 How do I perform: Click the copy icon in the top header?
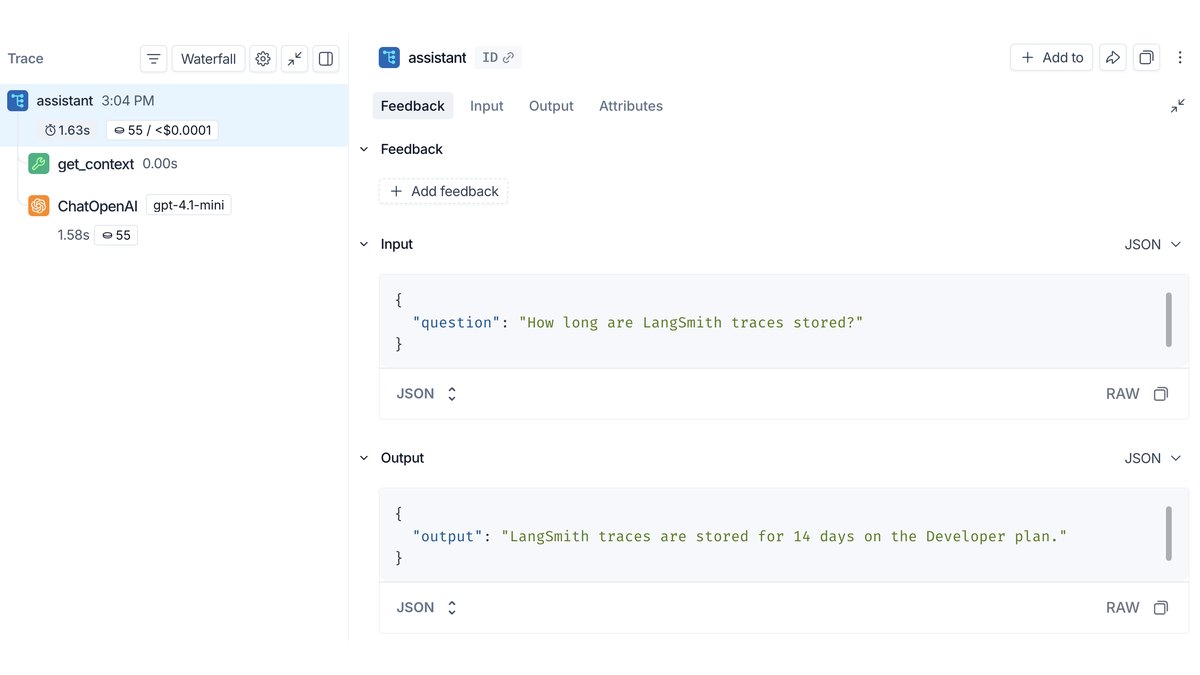[1146, 58]
